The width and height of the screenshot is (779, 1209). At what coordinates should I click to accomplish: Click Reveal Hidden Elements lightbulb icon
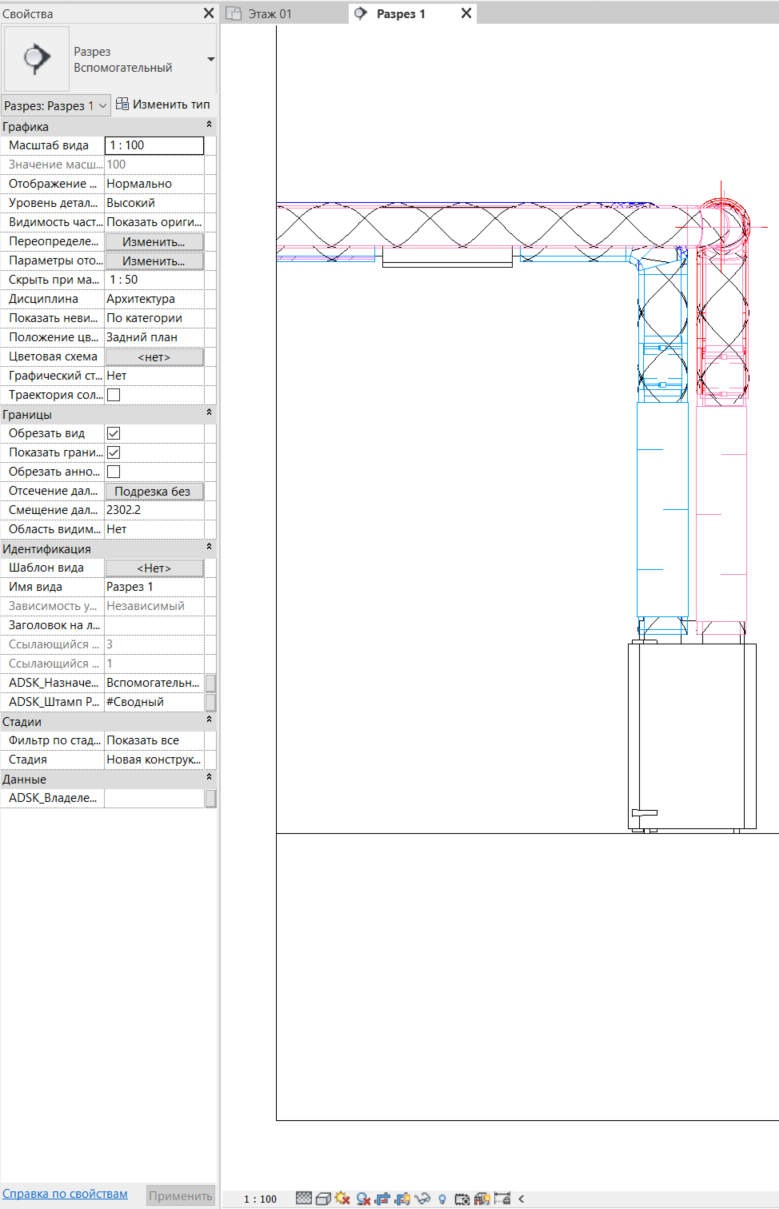coord(442,1198)
